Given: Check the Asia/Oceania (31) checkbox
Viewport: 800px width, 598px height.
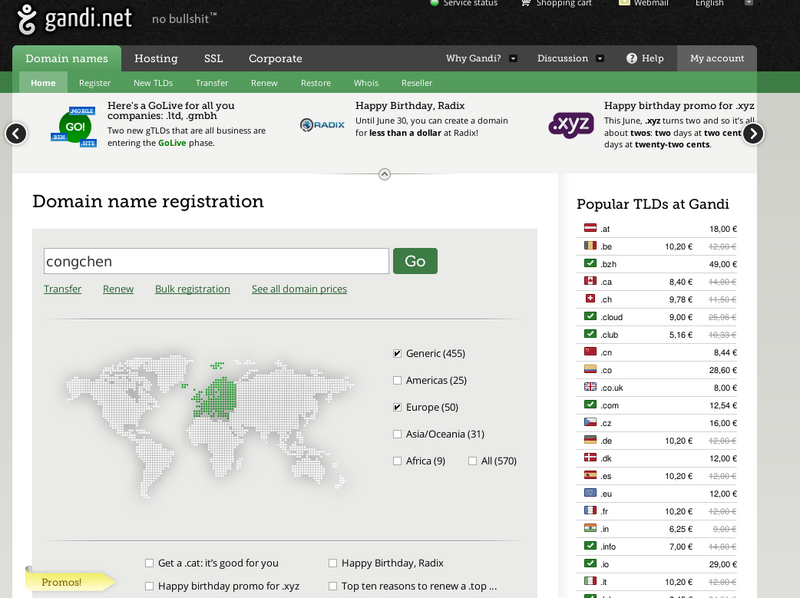Looking at the screenshot, I should (398, 434).
